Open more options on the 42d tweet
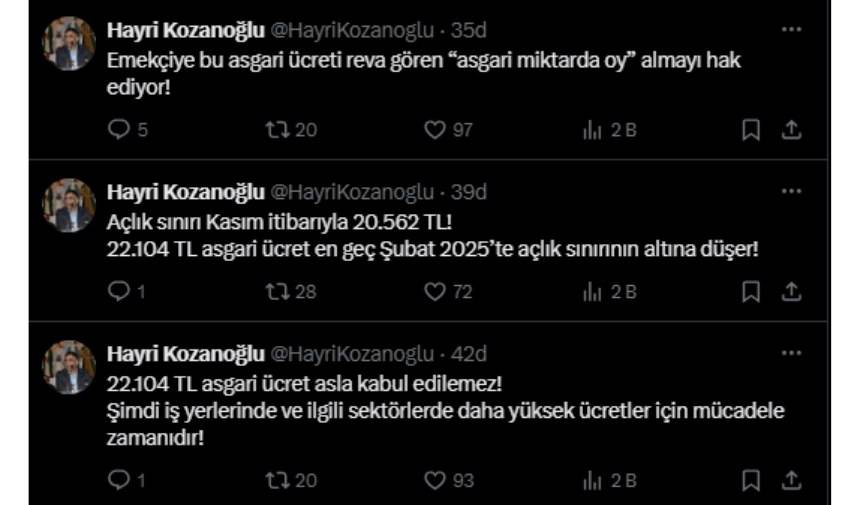 pos(791,353)
